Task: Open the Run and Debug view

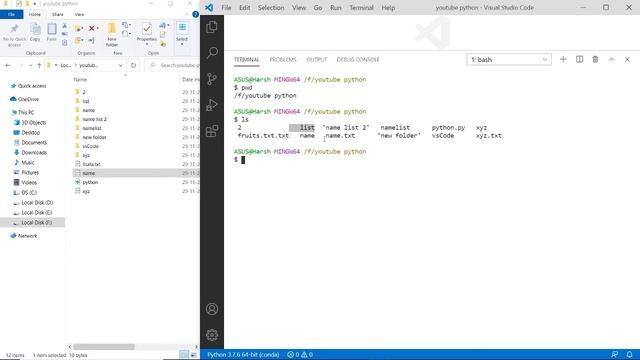Action: [x=212, y=105]
